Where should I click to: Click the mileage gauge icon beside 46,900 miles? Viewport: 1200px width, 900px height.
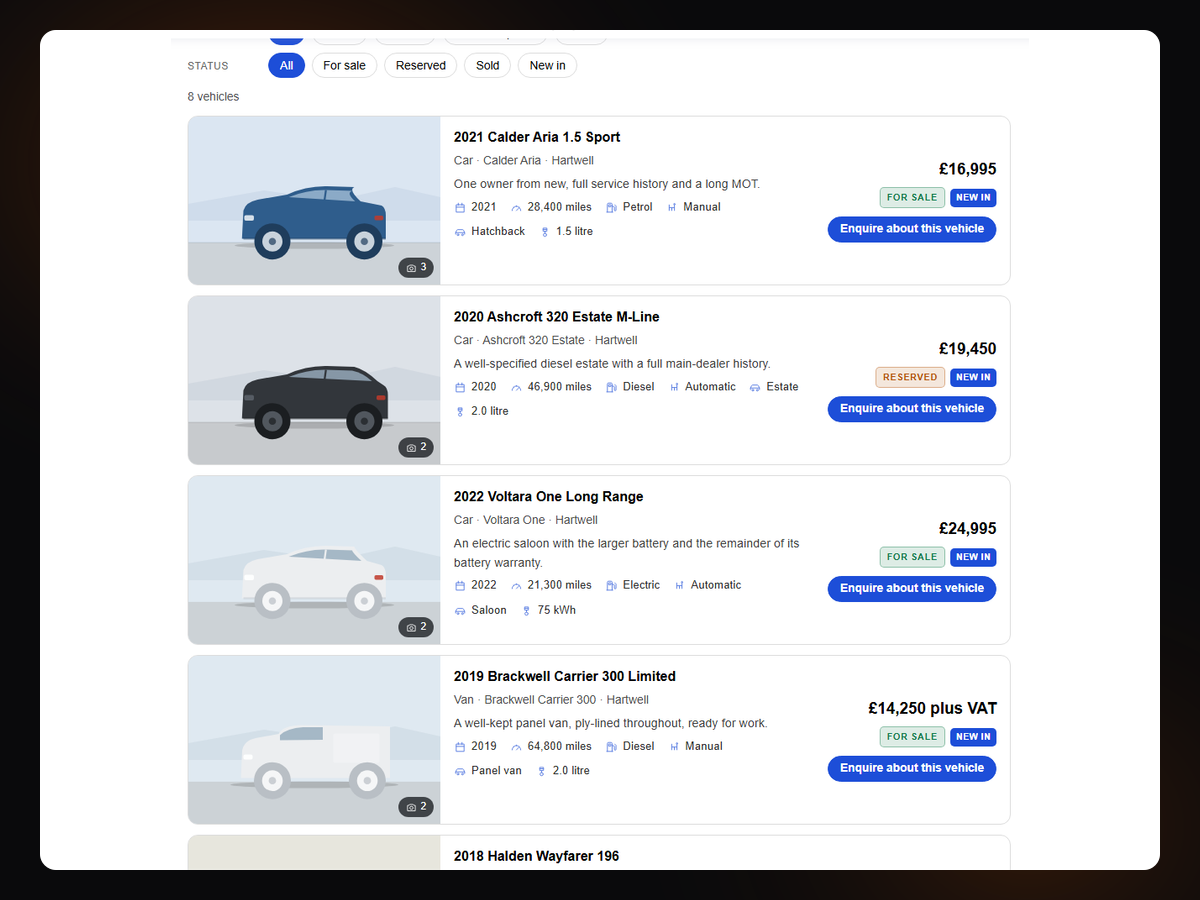[516, 387]
